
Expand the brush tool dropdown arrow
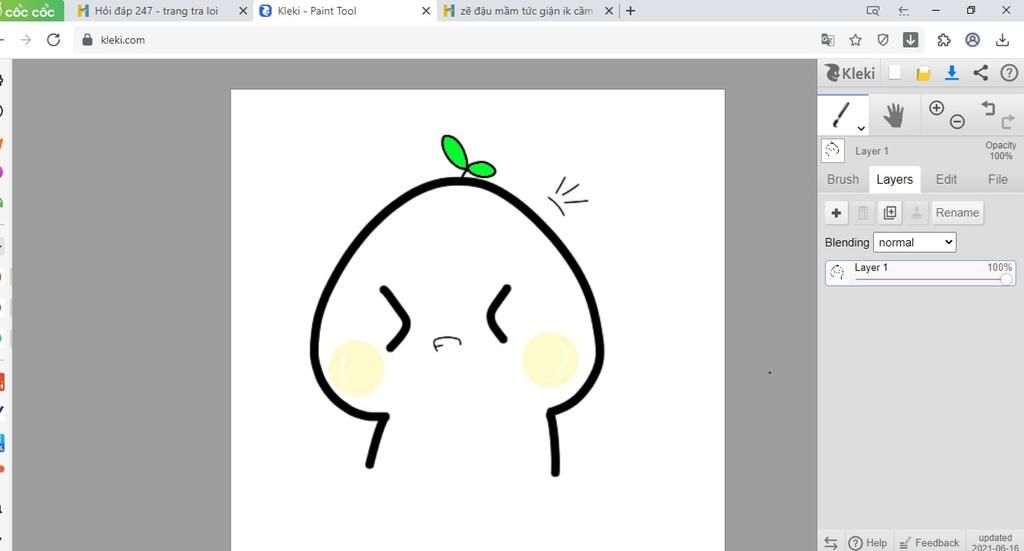[x=861, y=129]
